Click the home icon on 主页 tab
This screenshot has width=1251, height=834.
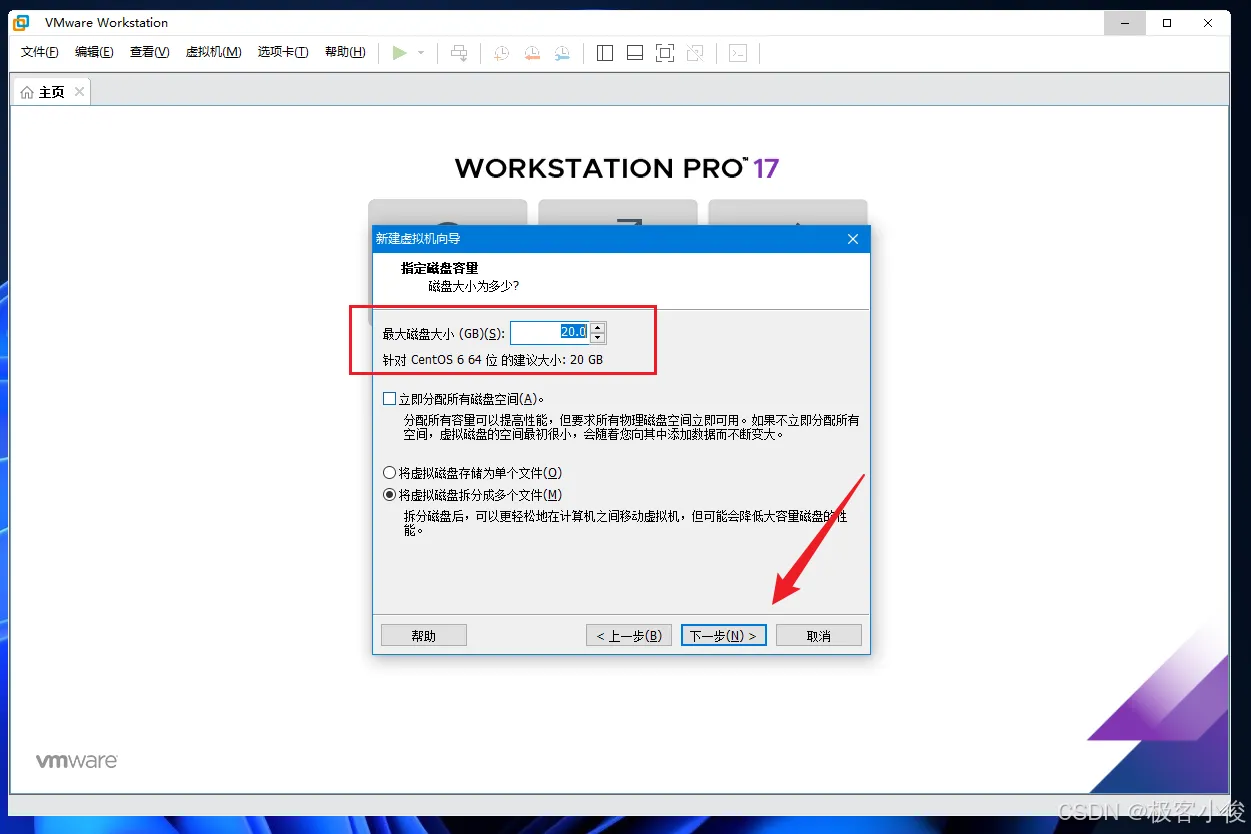click(x=27, y=92)
